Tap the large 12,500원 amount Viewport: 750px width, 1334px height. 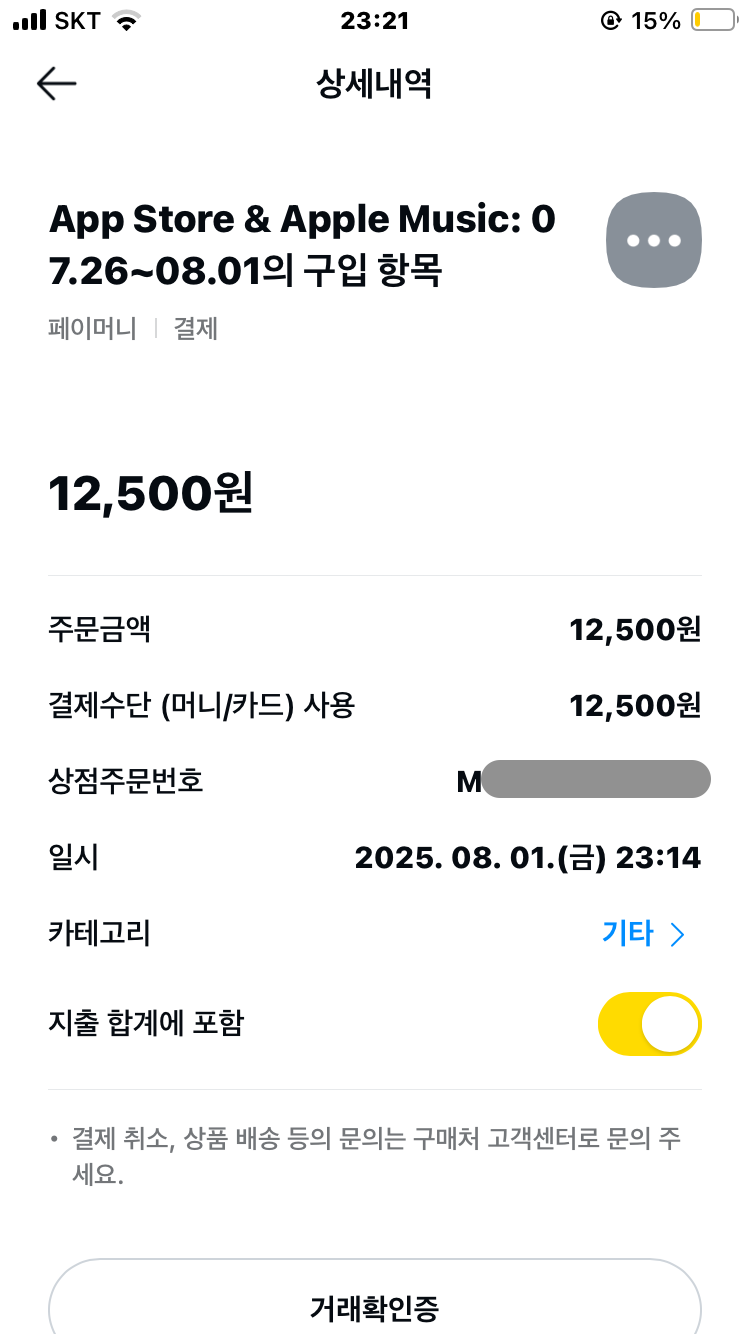[x=151, y=494]
